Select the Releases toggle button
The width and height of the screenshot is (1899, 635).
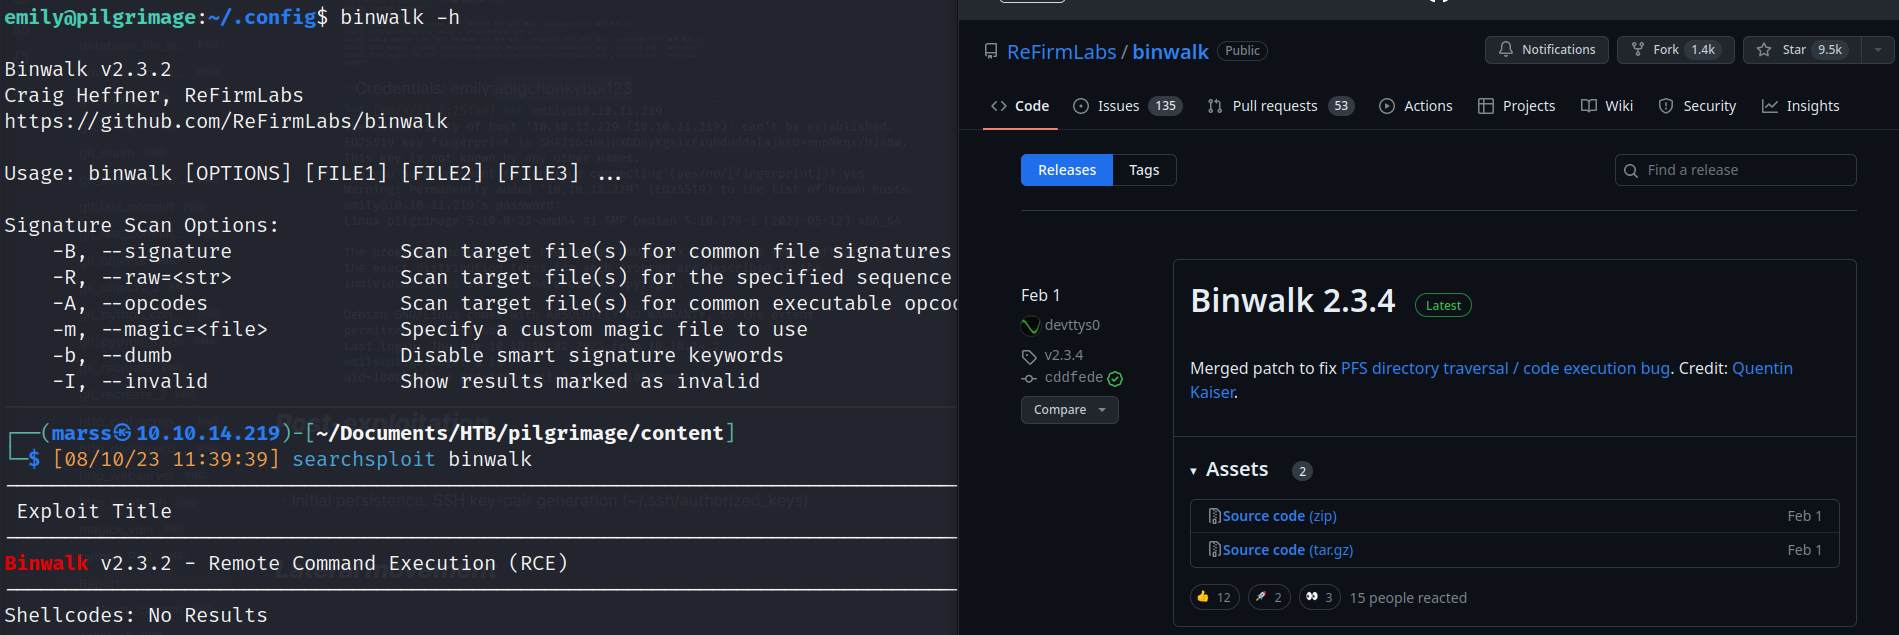pos(1066,170)
